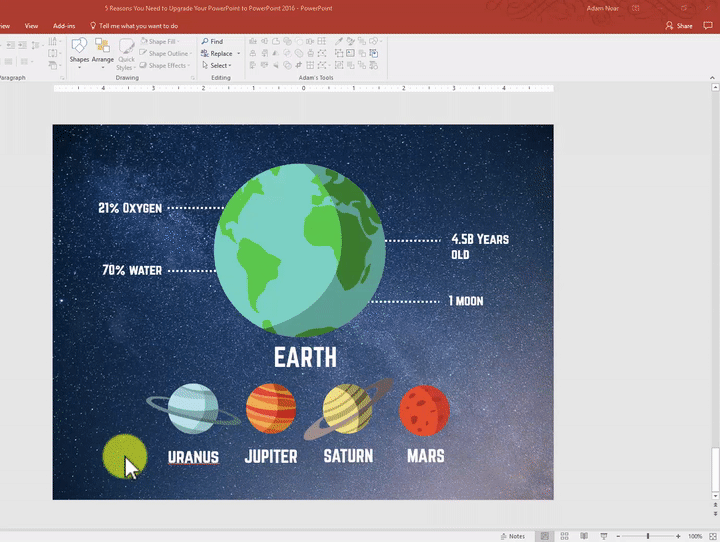The height and width of the screenshot is (542, 720).
Task: Toggle the Notes pane
Action: [512, 536]
